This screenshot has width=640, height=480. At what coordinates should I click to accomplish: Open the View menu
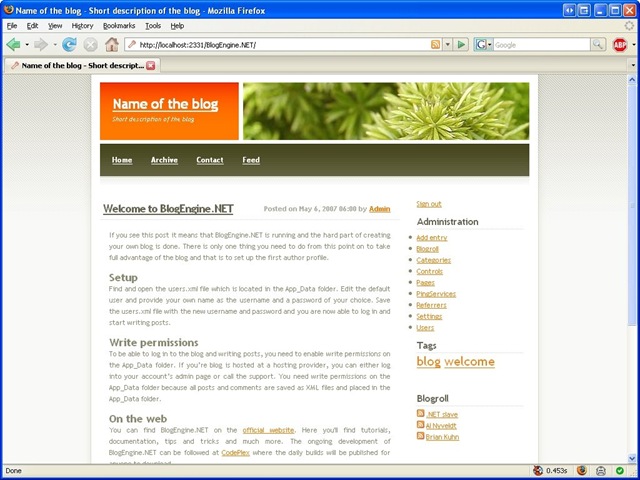pos(55,26)
